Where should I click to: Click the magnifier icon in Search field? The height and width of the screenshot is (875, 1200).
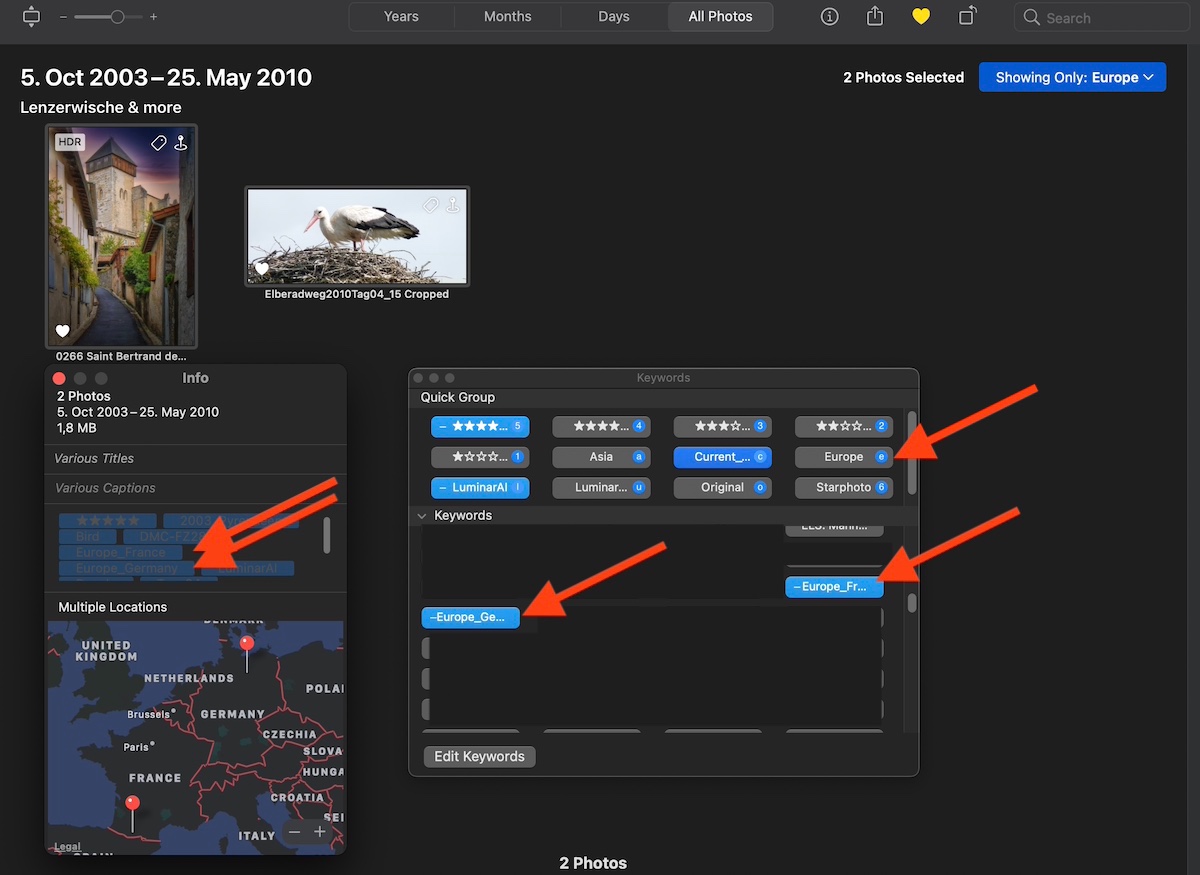(1032, 18)
